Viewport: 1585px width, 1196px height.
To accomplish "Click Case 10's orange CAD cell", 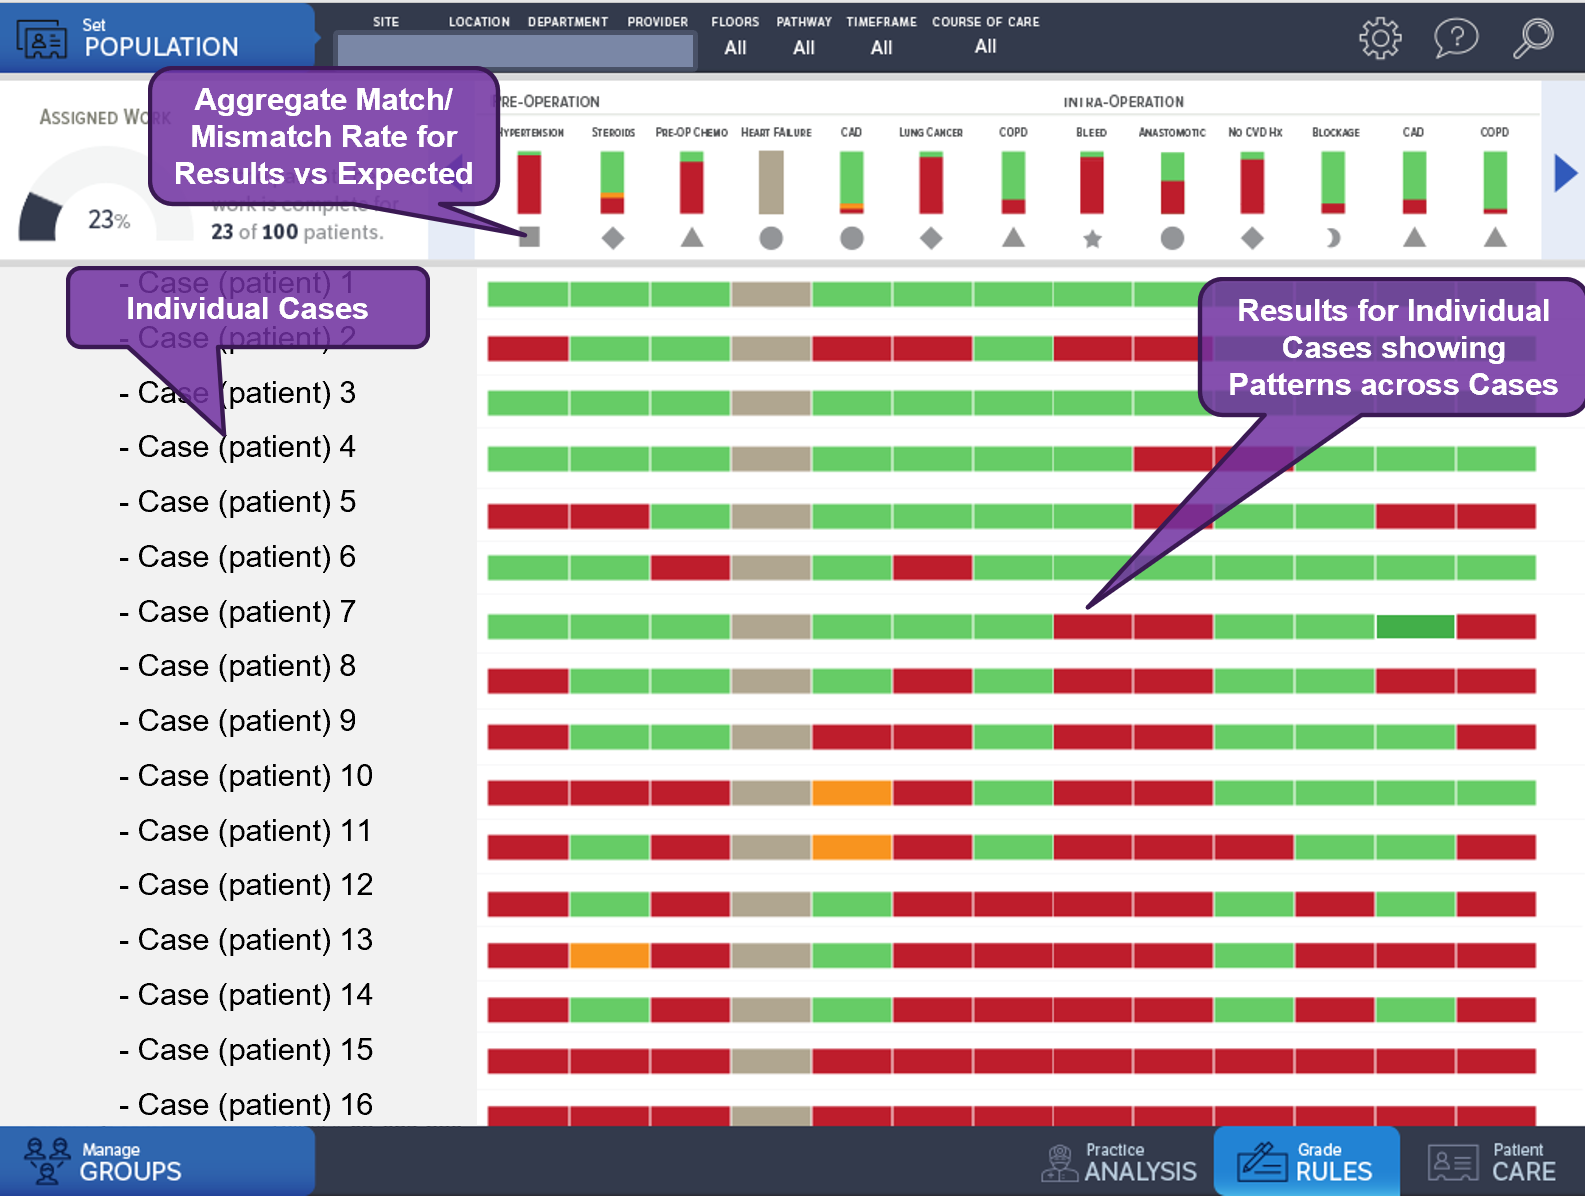I will pyautogui.click(x=851, y=793).
